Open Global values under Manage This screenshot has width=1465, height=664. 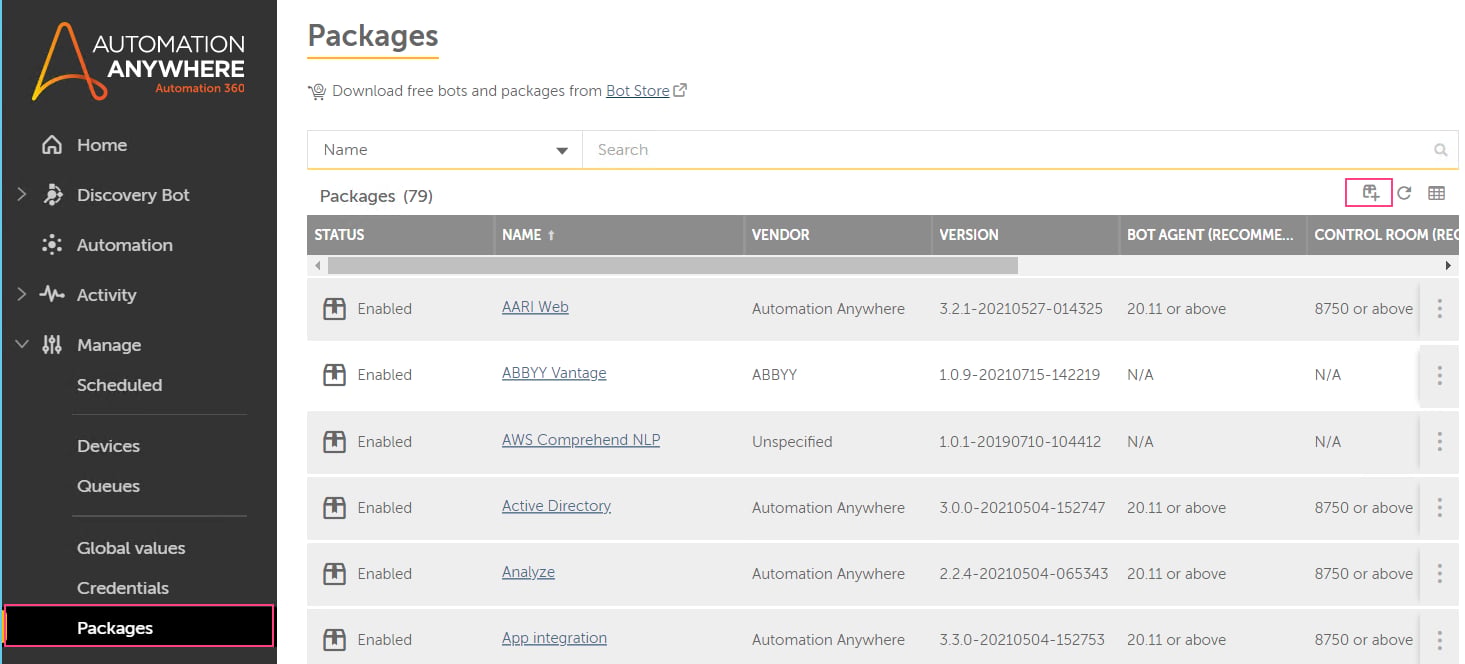click(x=131, y=548)
